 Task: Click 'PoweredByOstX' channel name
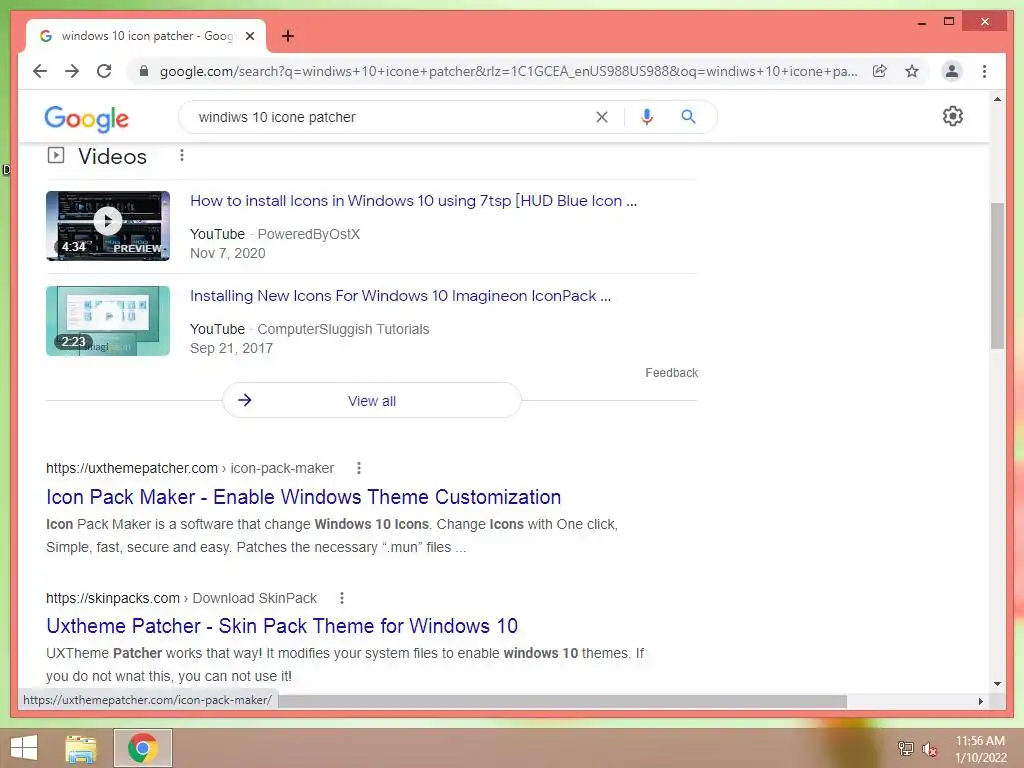point(309,234)
